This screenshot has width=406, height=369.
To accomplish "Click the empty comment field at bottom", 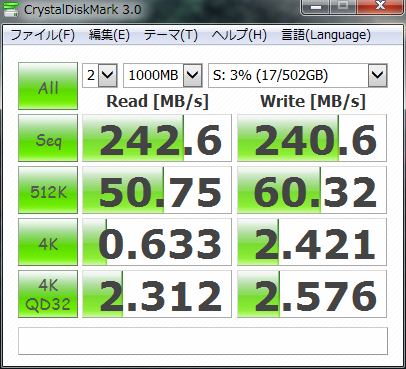I will pos(203,341).
